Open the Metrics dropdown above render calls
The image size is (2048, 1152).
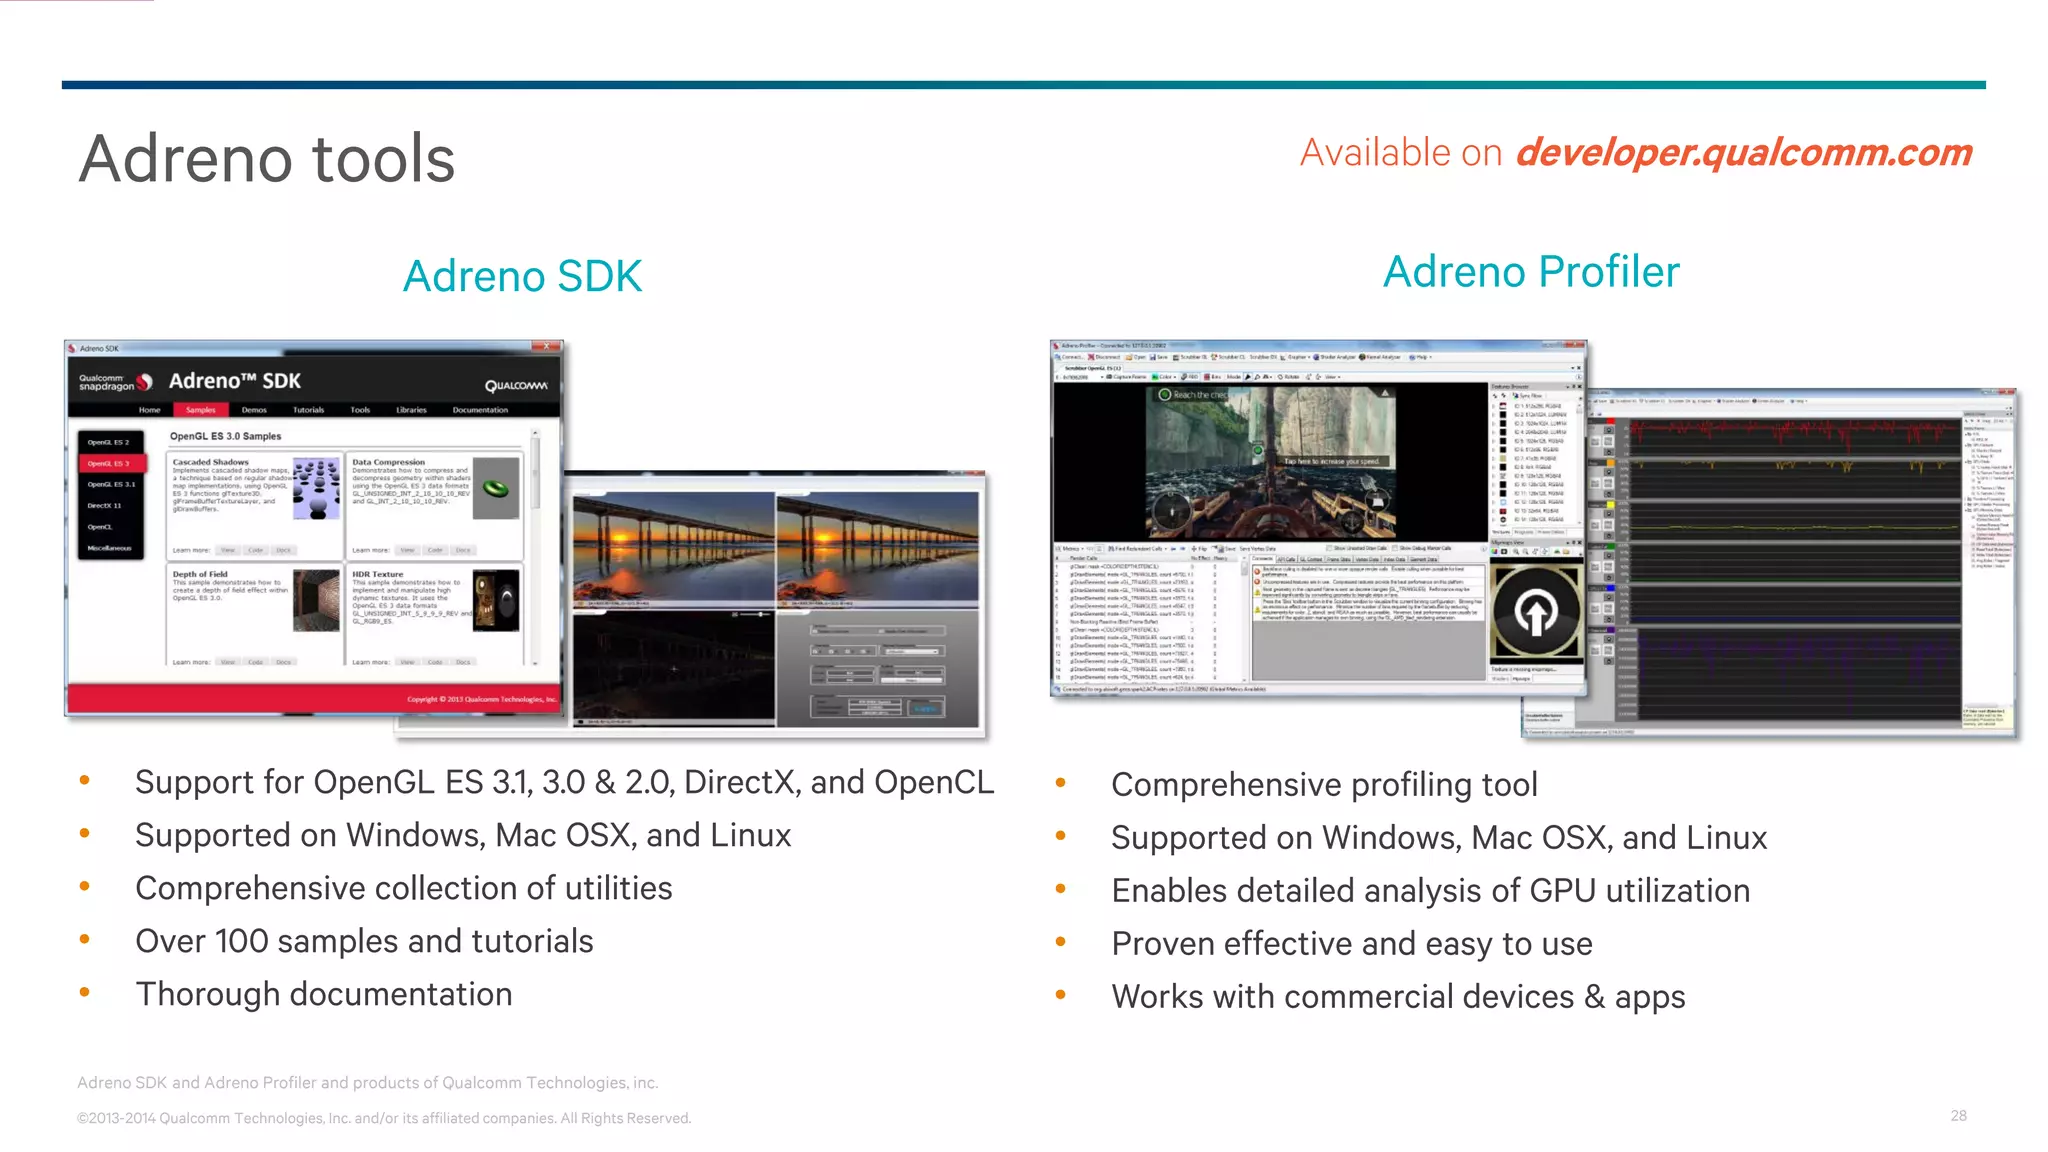(x=1070, y=548)
